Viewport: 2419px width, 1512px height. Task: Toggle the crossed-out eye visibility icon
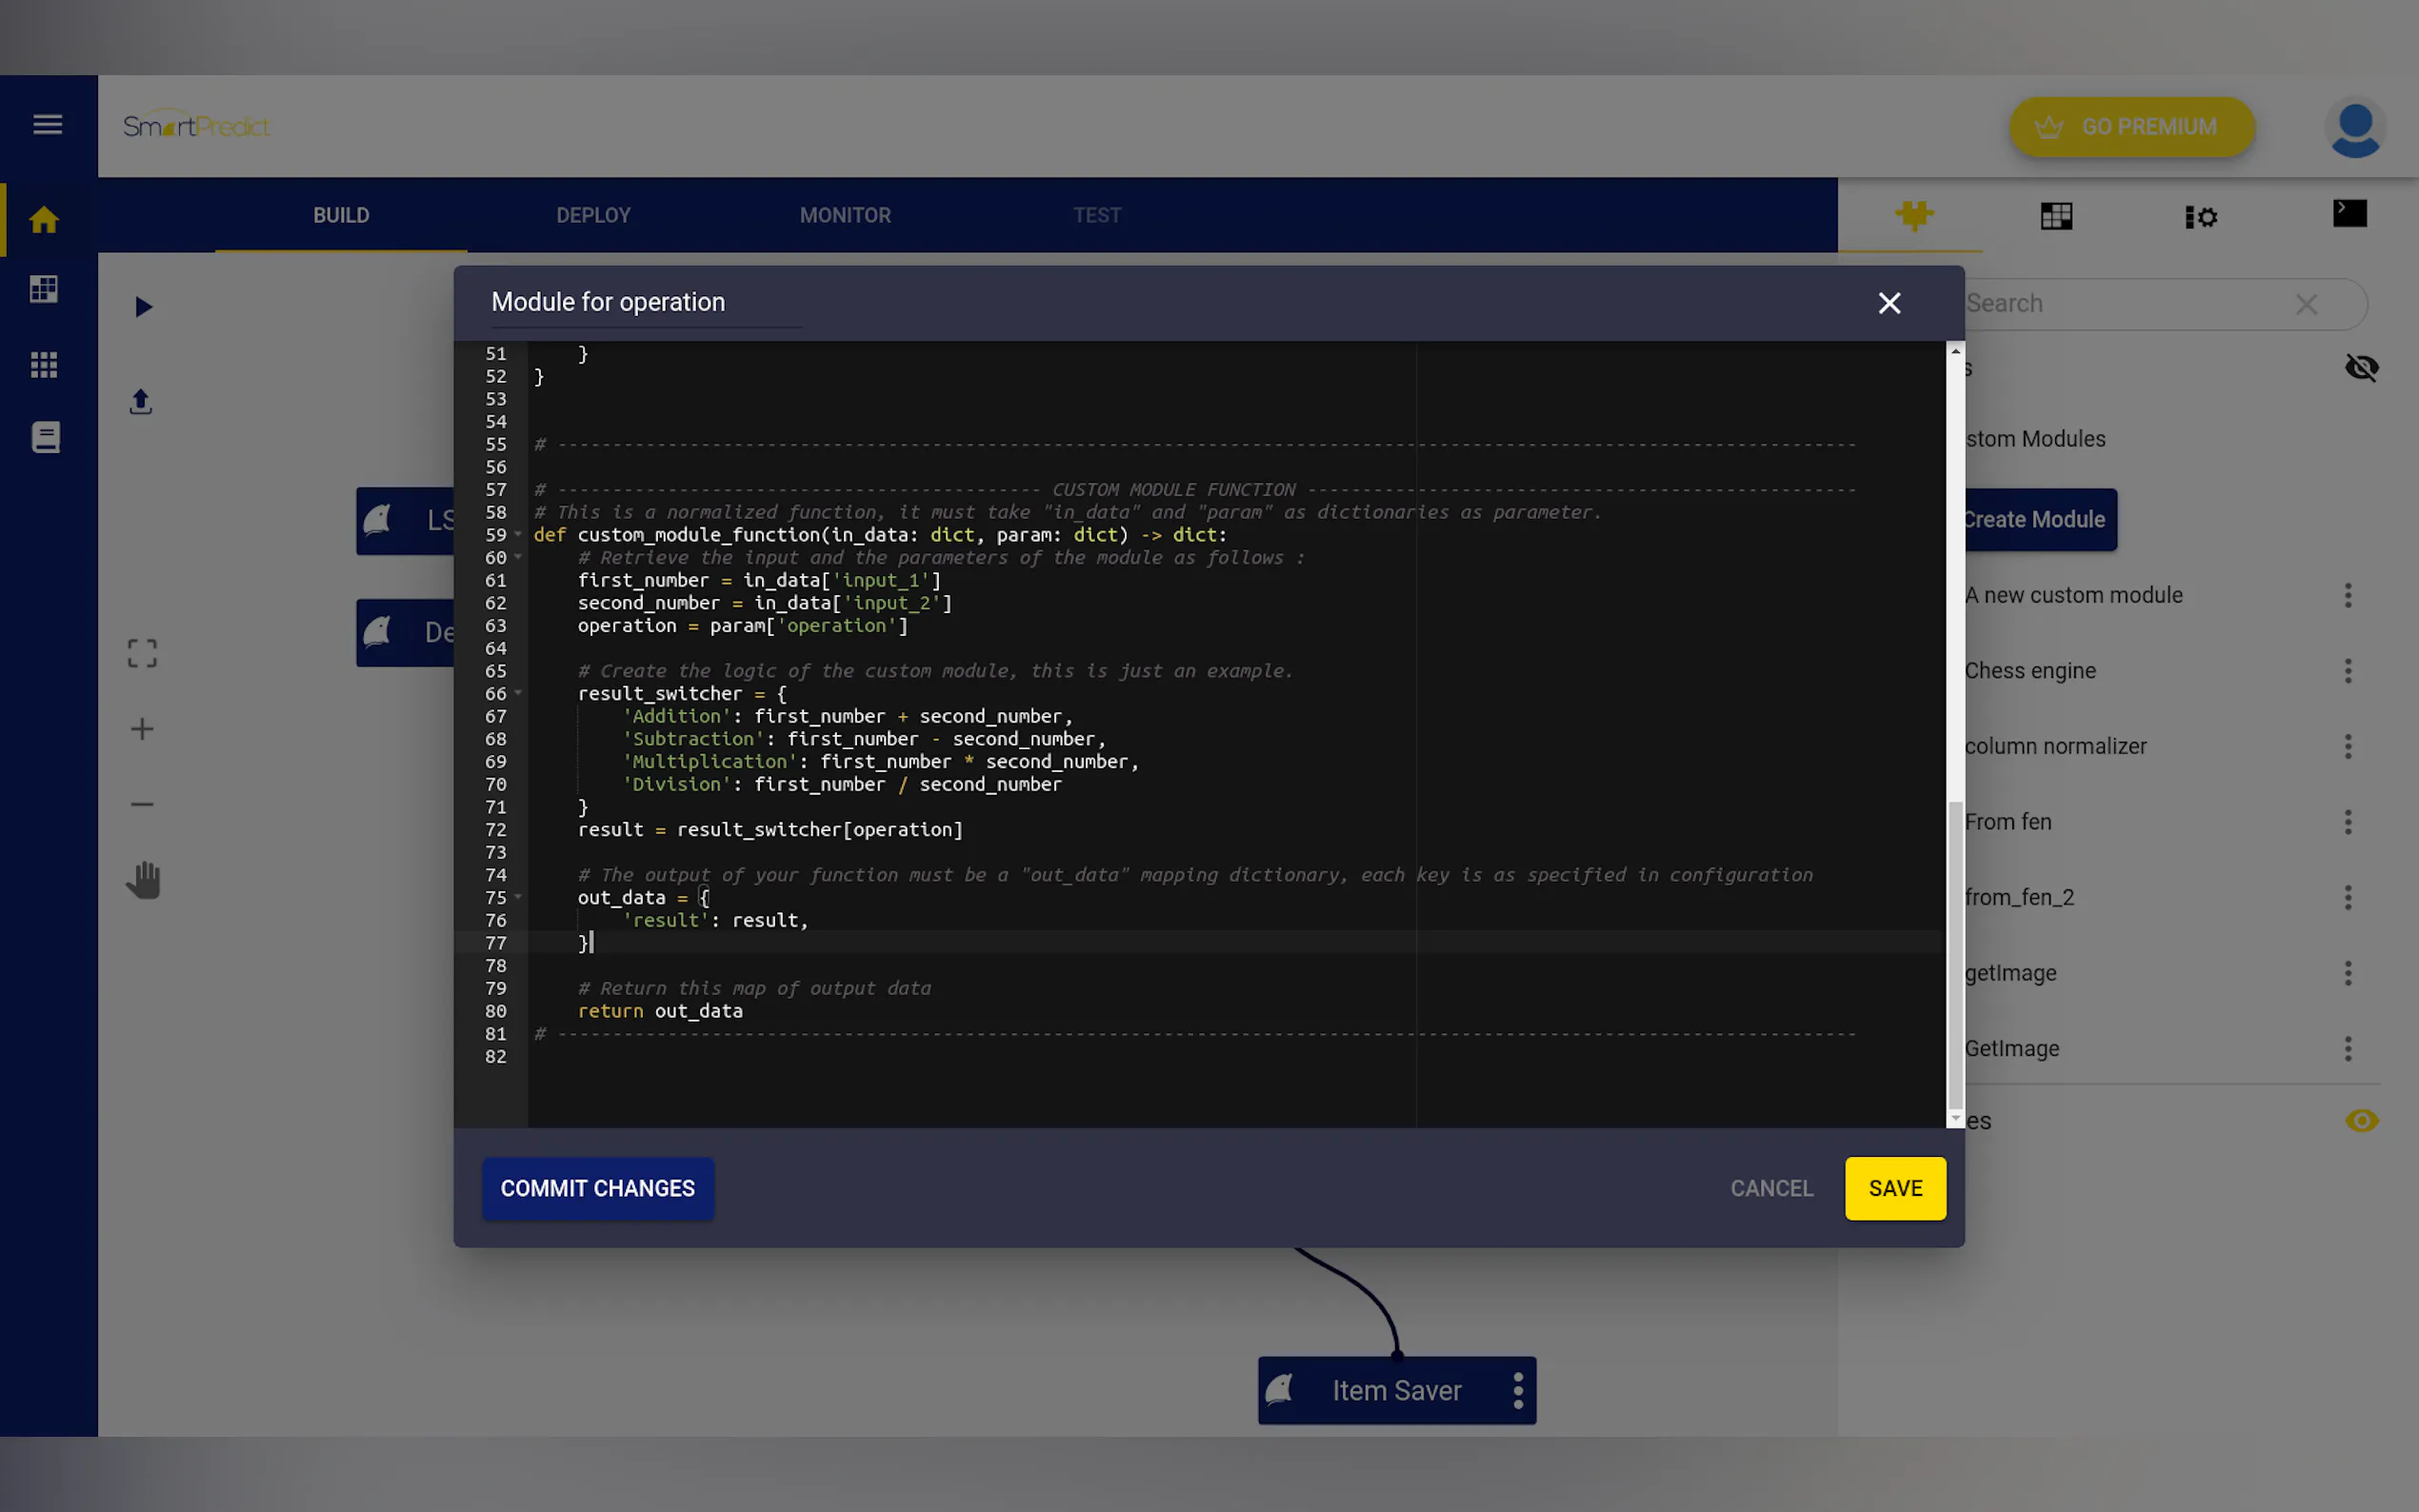[x=2361, y=367]
